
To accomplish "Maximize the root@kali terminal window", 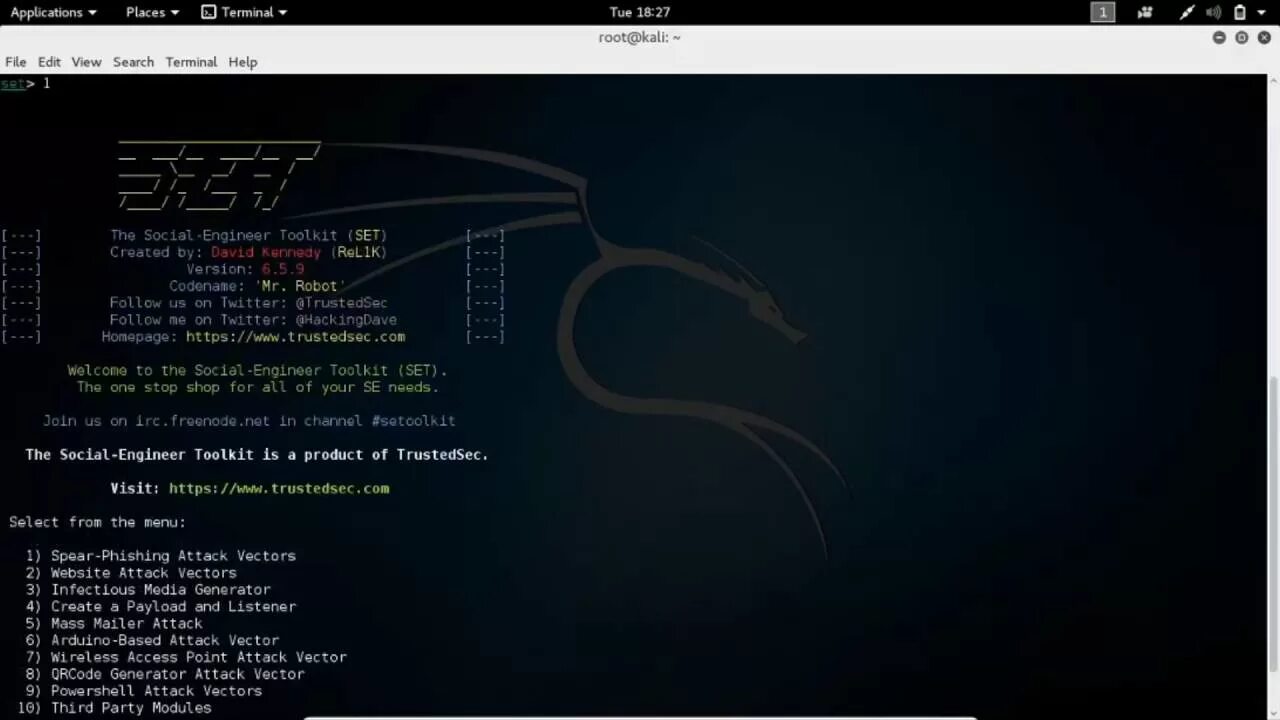I will [x=1242, y=37].
